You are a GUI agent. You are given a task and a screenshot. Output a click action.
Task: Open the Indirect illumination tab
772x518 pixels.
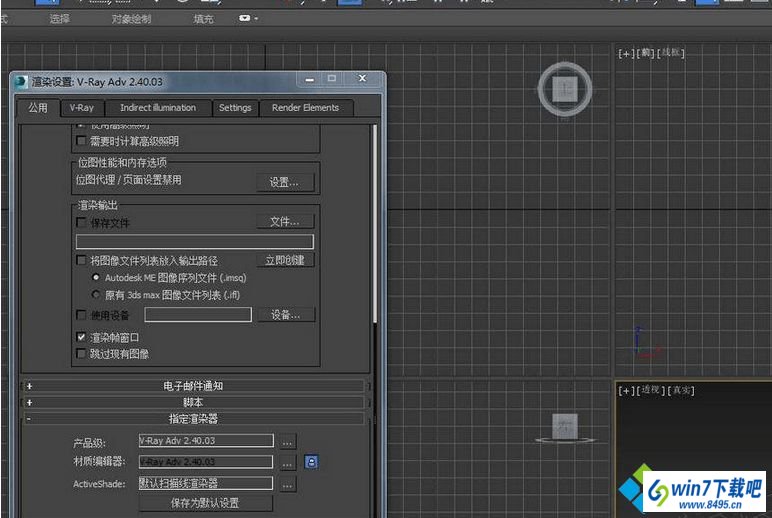click(158, 108)
